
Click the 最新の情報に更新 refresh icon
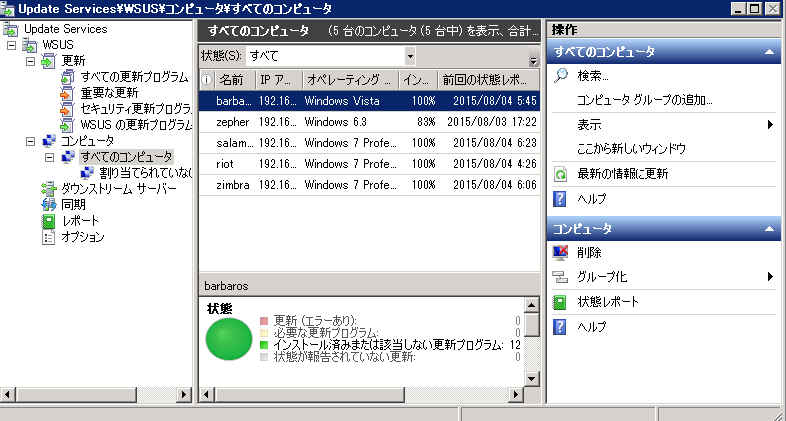point(560,174)
